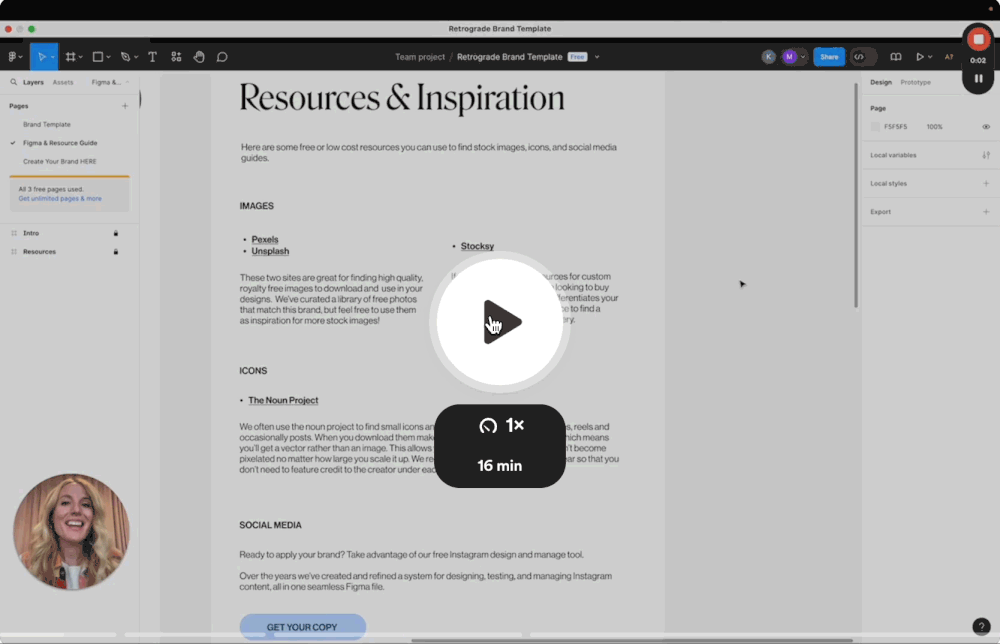Click the K user avatar

(x=768, y=57)
